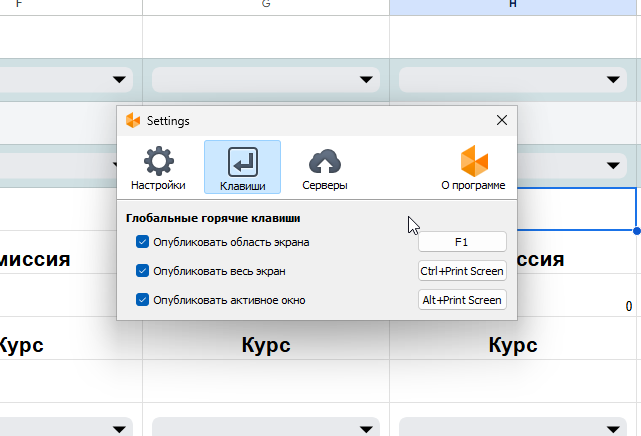
Task: Click the Курс cell in column G
Action: pos(266,346)
